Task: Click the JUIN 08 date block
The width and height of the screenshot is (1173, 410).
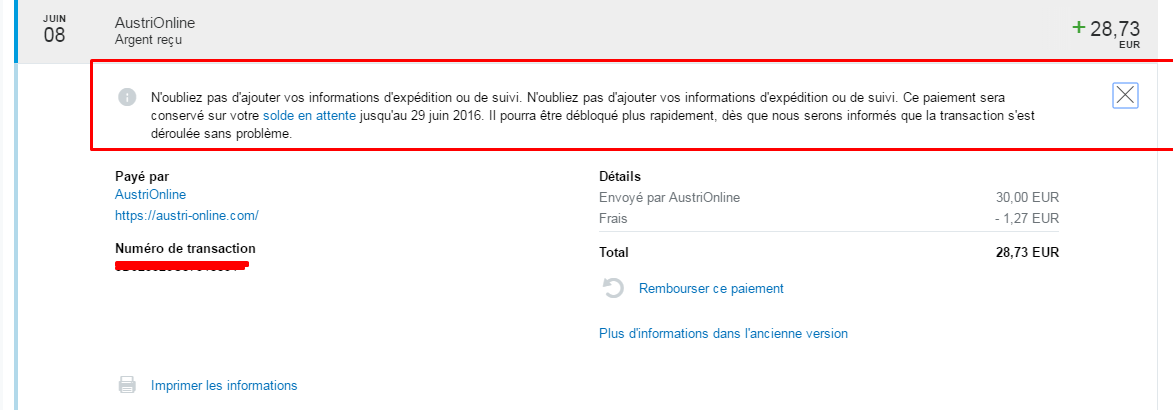Action: 54,28
